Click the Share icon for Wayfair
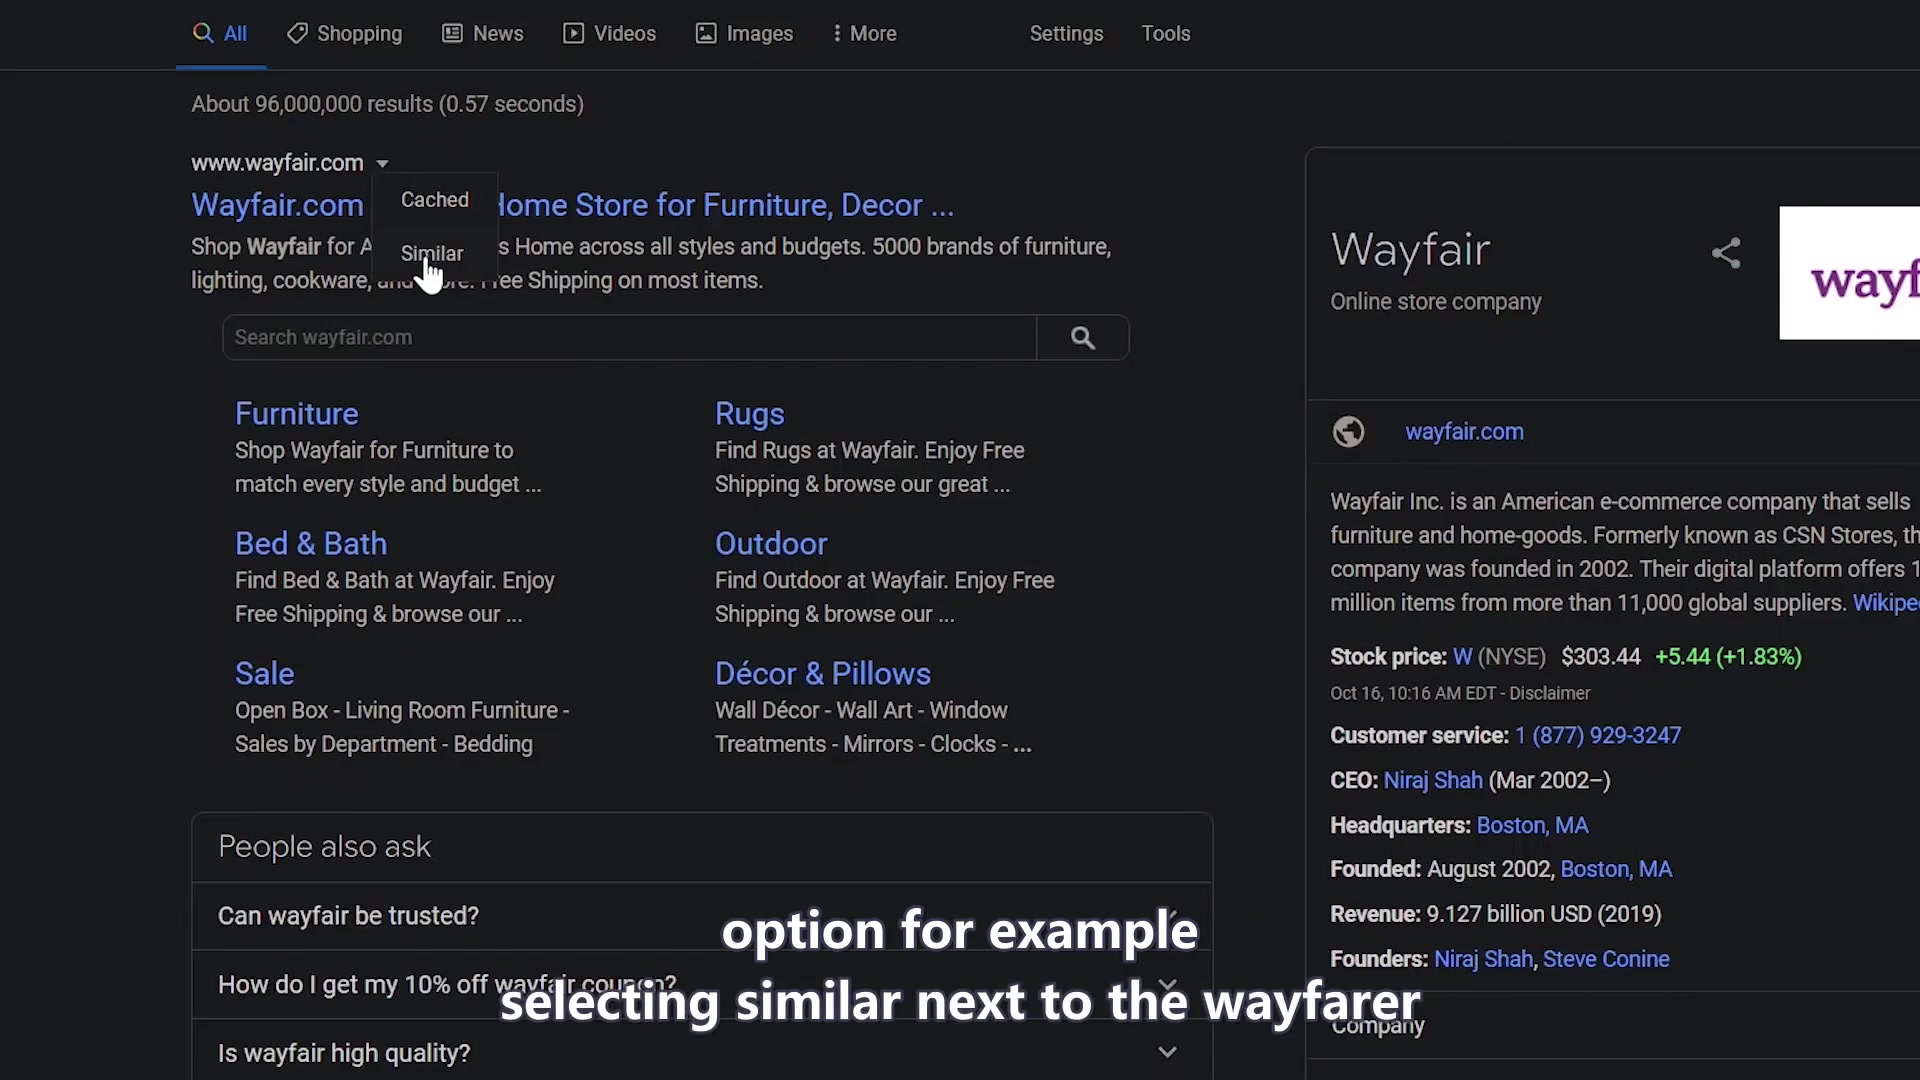The height and width of the screenshot is (1080, 1920). (x=1727, y=253)
